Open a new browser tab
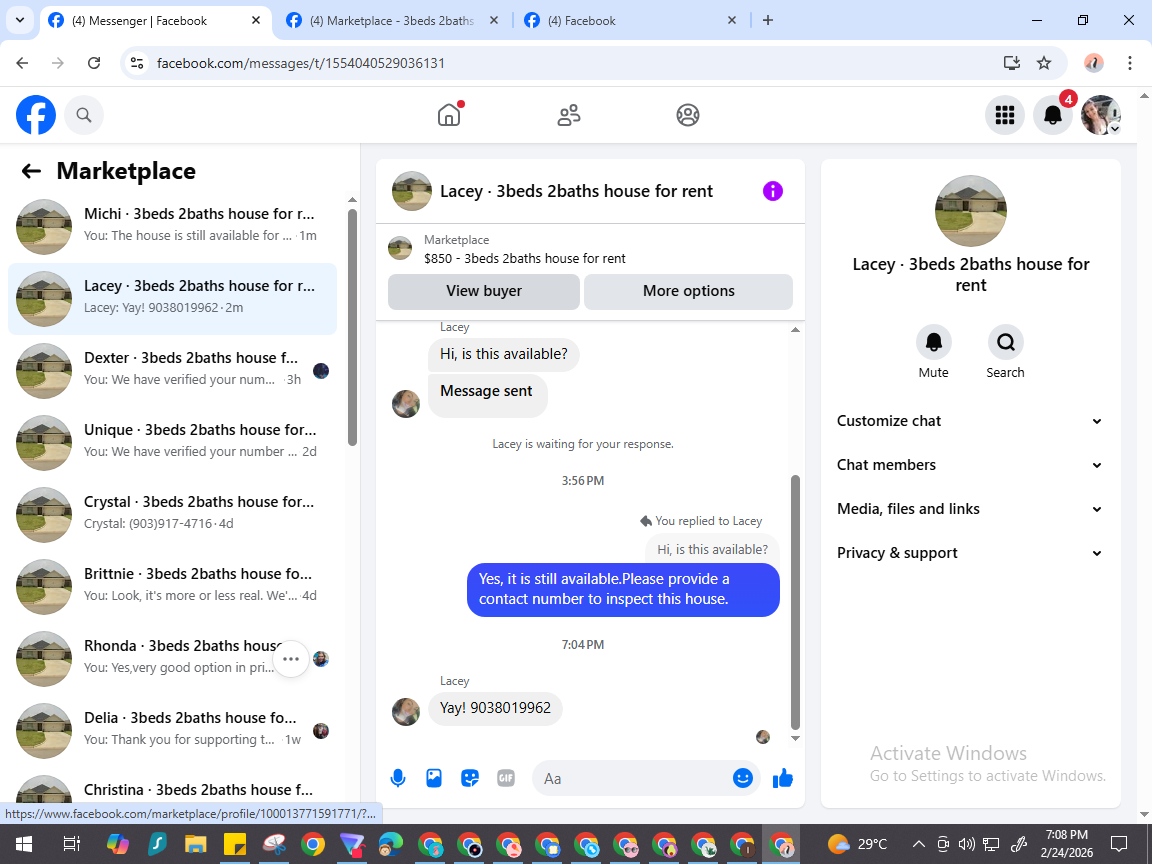Image resolution: width=1152 pixels, height=864 pixels. click(x=768, y=21)
